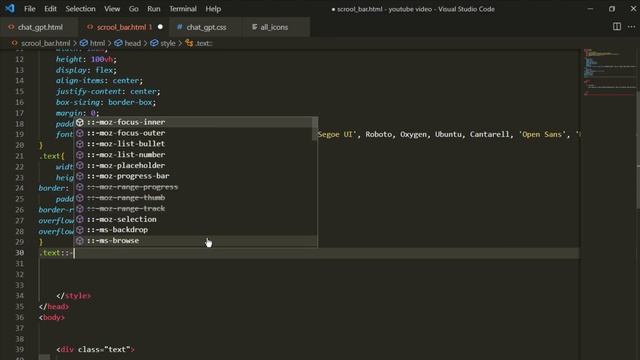The width and height of the screenshot is (640, 360).
Task: Open the Selection menu
Action: pos(80,9)
